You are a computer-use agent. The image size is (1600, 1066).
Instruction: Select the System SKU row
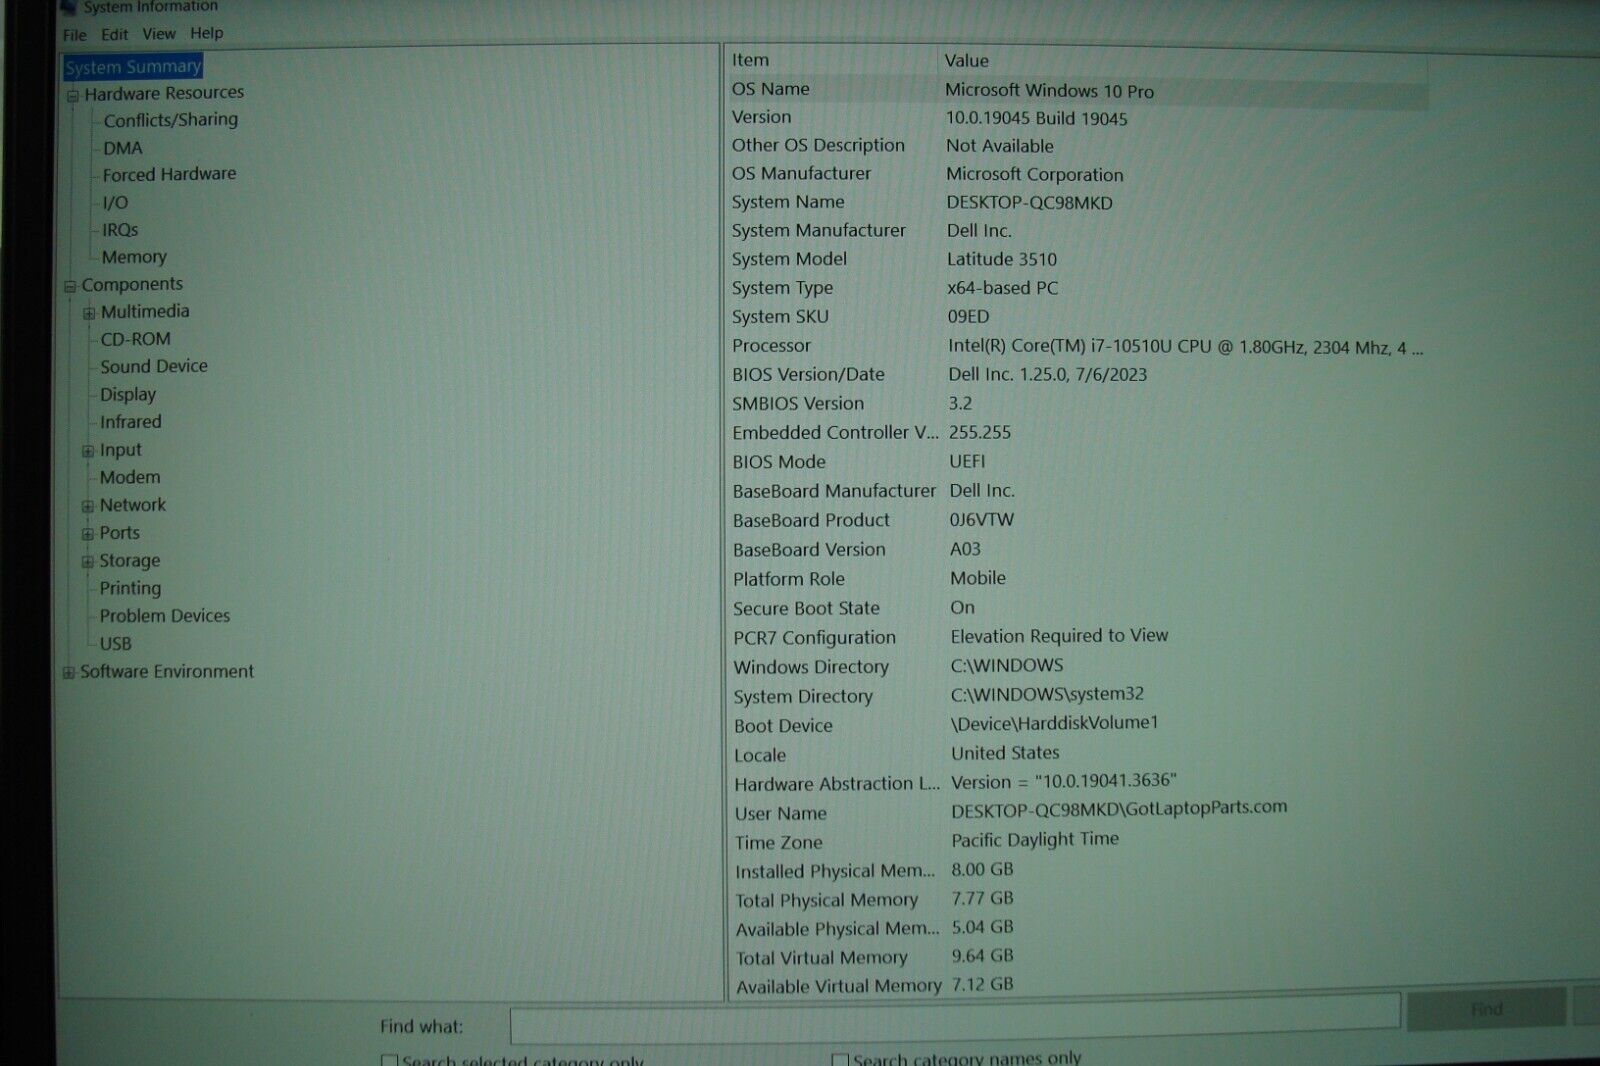click(x=1077, y=317)
